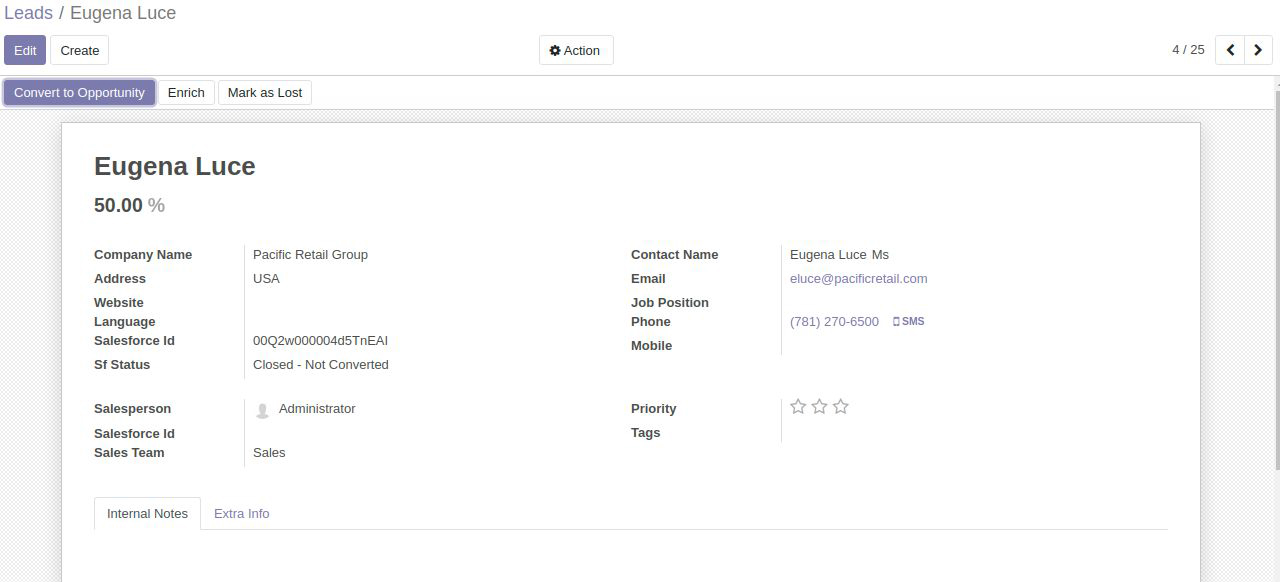Go to previous lead record arrow
1280x582 pixels.
click(x=1230, y=50)
